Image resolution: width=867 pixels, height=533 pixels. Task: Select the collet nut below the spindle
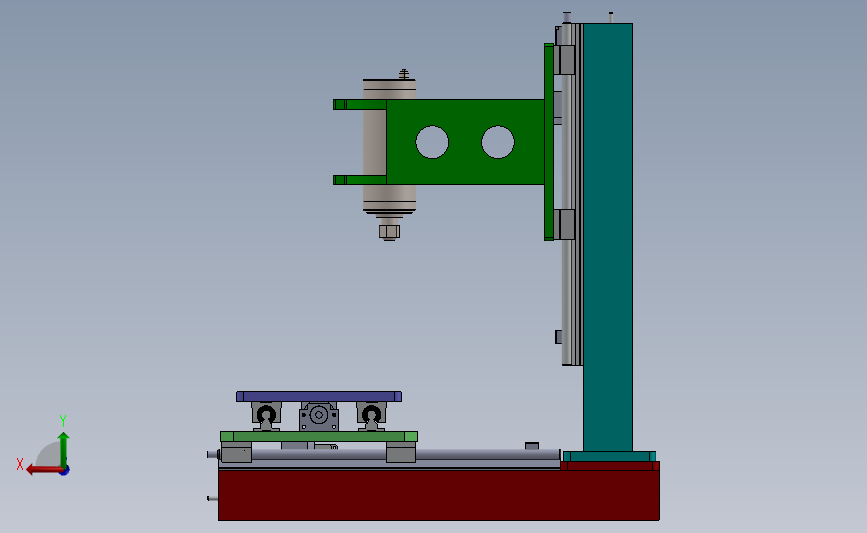[x=389, y=231]
